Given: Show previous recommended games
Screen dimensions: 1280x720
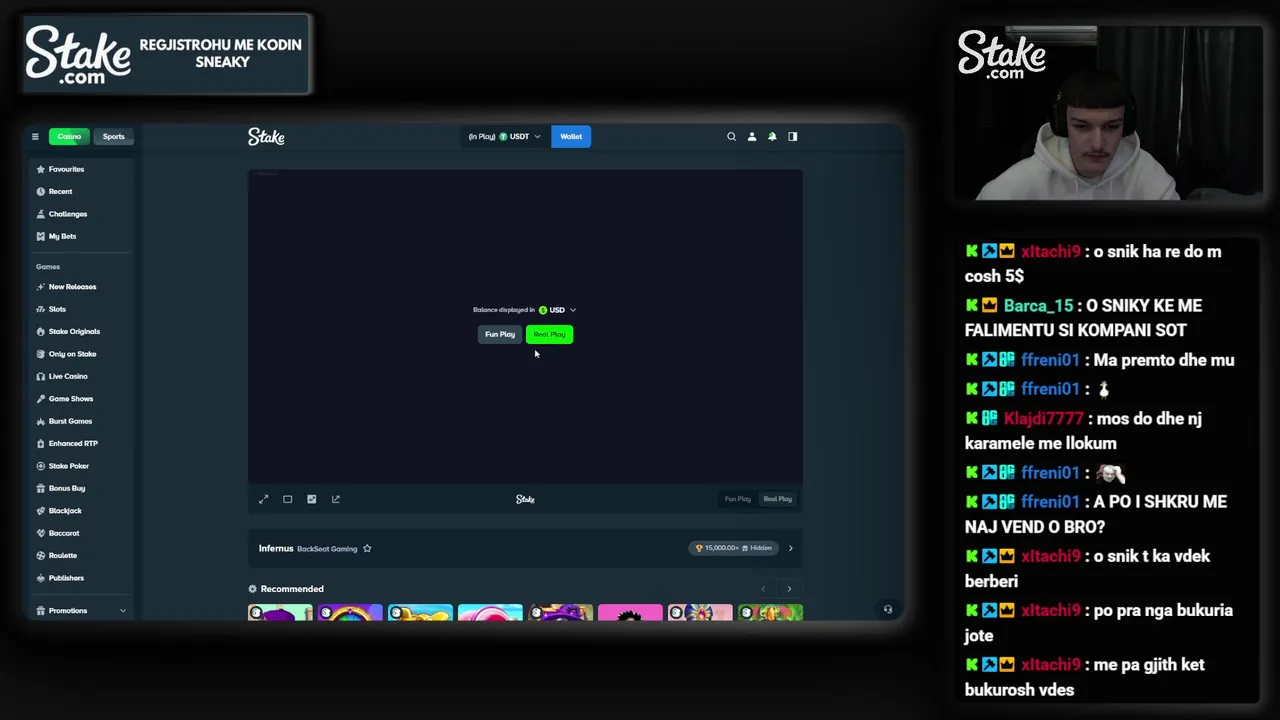Looking at the screenshot, I should (x=763, y=589).
